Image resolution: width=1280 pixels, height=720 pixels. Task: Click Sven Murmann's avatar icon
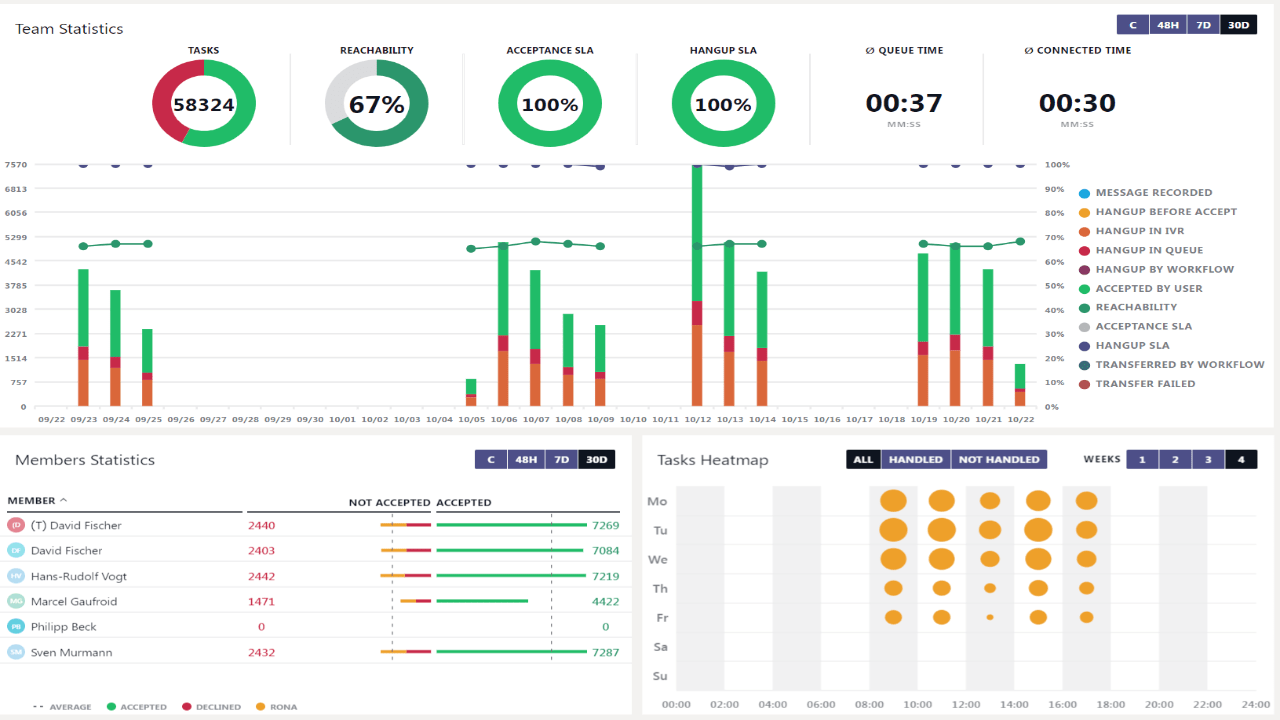16,652
